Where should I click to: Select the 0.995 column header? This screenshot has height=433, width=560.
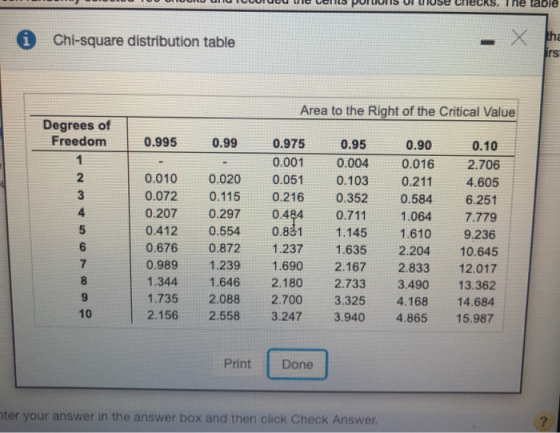pyautogui.click(x=160, y=142)
